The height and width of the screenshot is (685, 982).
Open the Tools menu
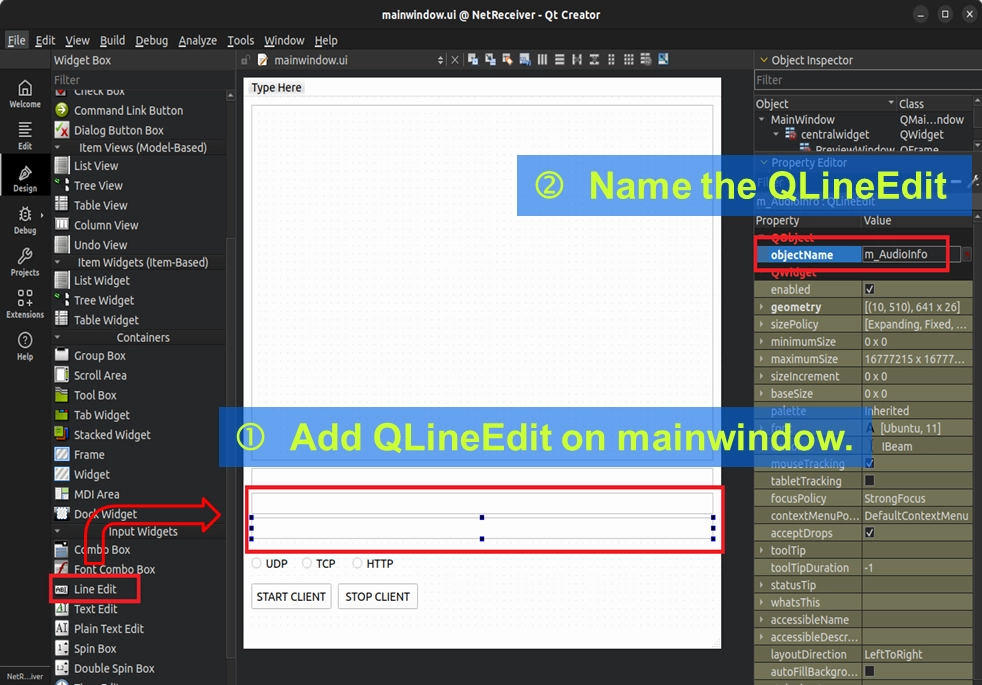240,41
